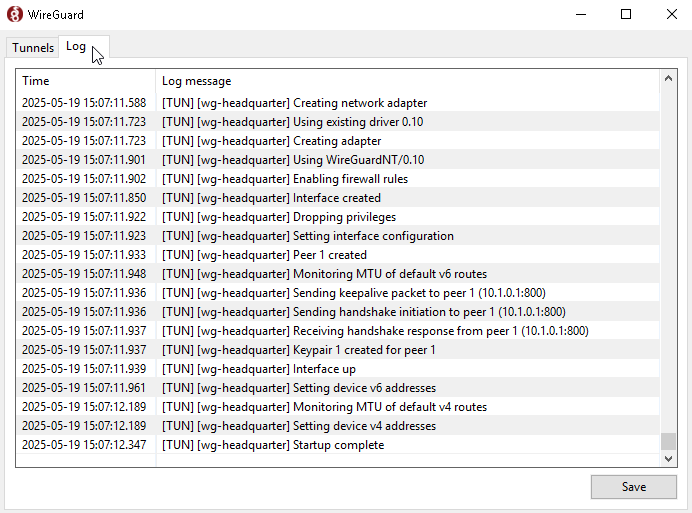Screen dimensions: 692x513
Task: Click timestamp 2025-05-19 15:07:11.961
Action: (84, 388)
